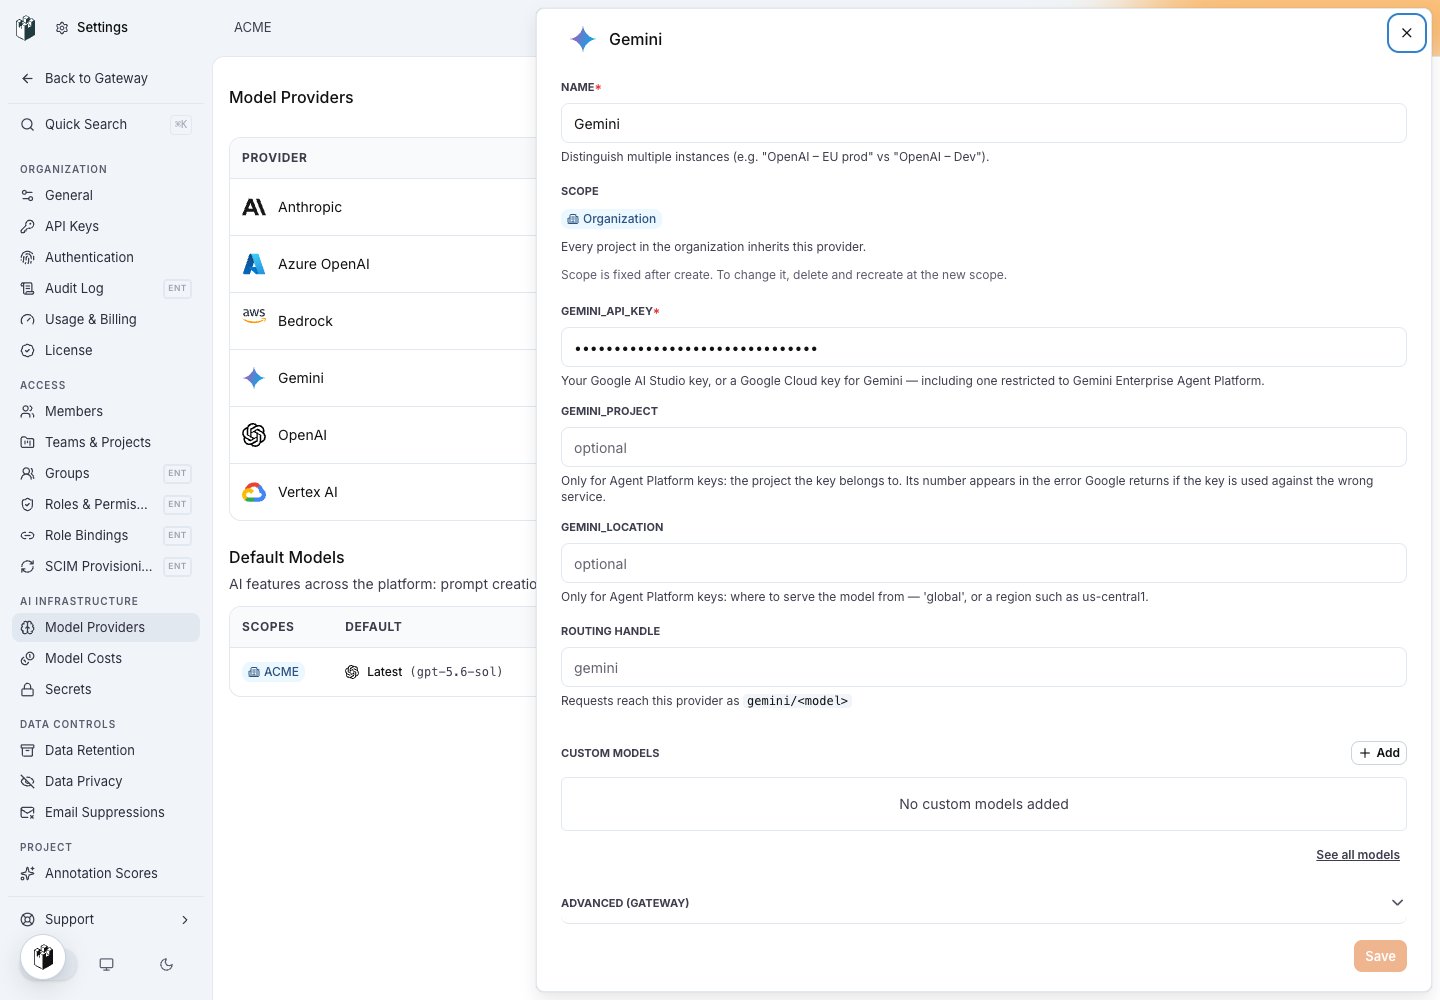Click the Audit Log list icon
This screenshot has height=1000, width=1440.
pyautogui.click(x=28, y=289)
